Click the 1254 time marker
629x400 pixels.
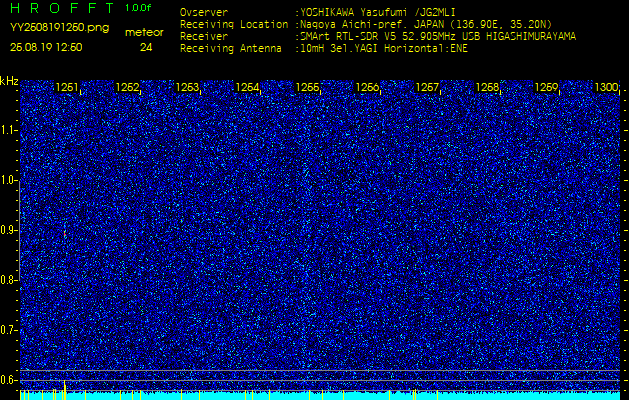tap(247, 87)
